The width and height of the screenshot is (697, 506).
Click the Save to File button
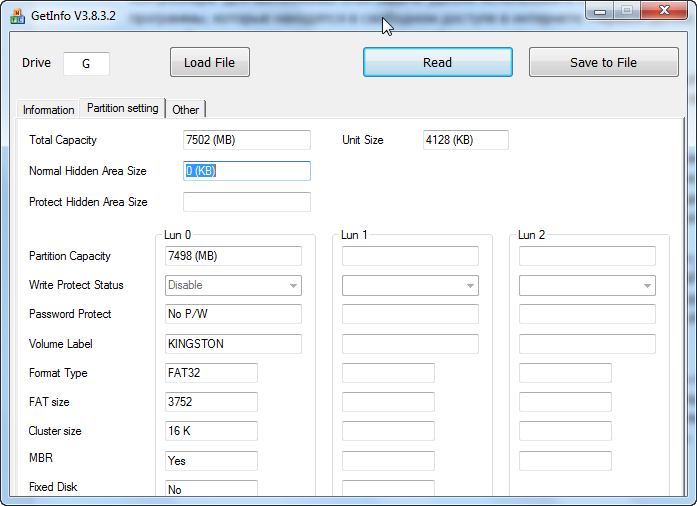(x=604, y=62)
